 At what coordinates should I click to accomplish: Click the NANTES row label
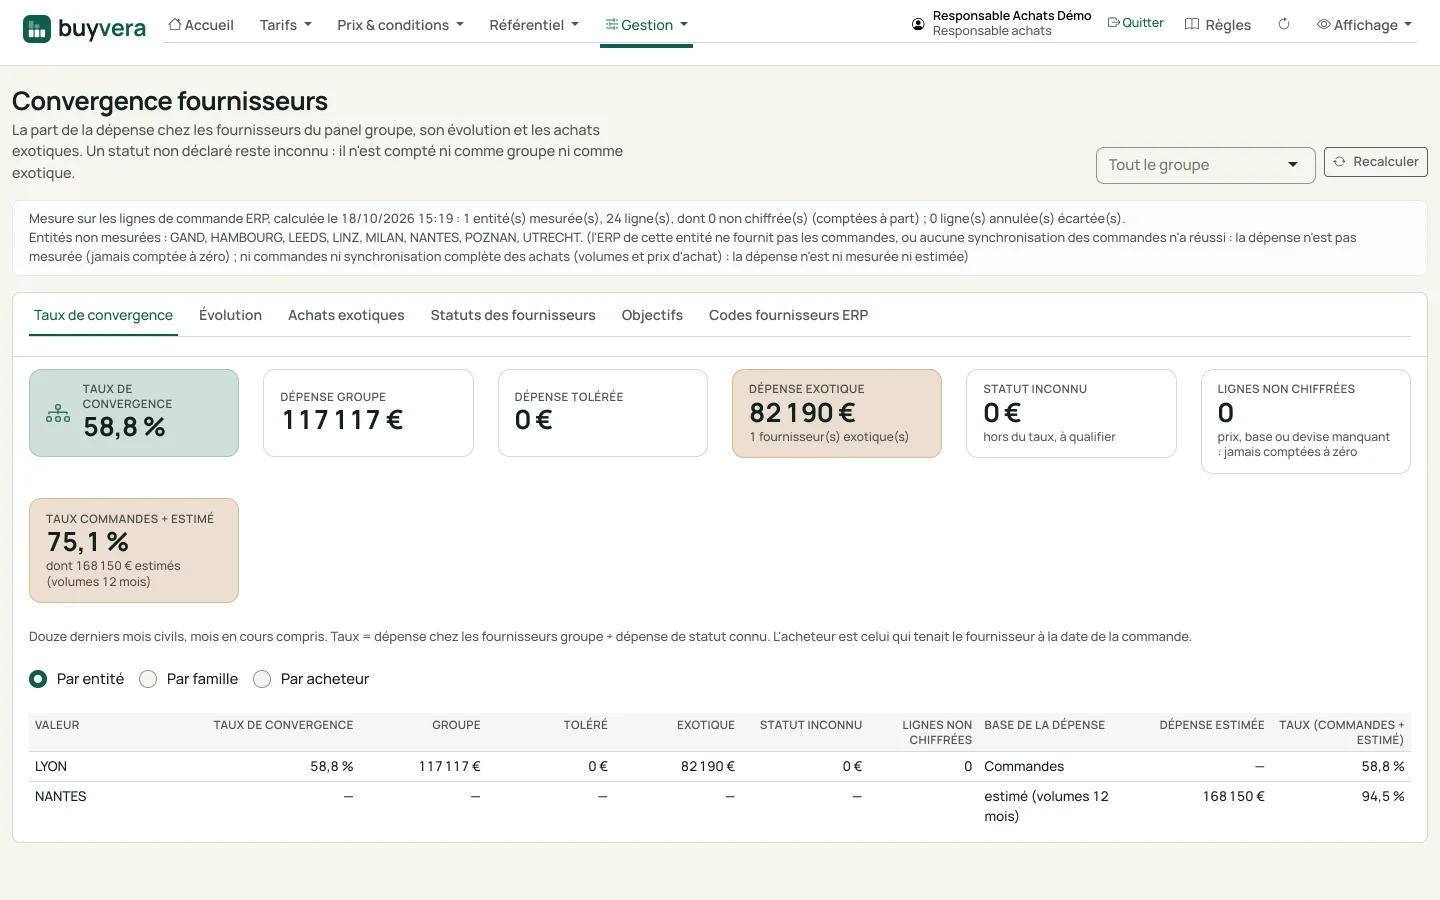click(61, 797)
